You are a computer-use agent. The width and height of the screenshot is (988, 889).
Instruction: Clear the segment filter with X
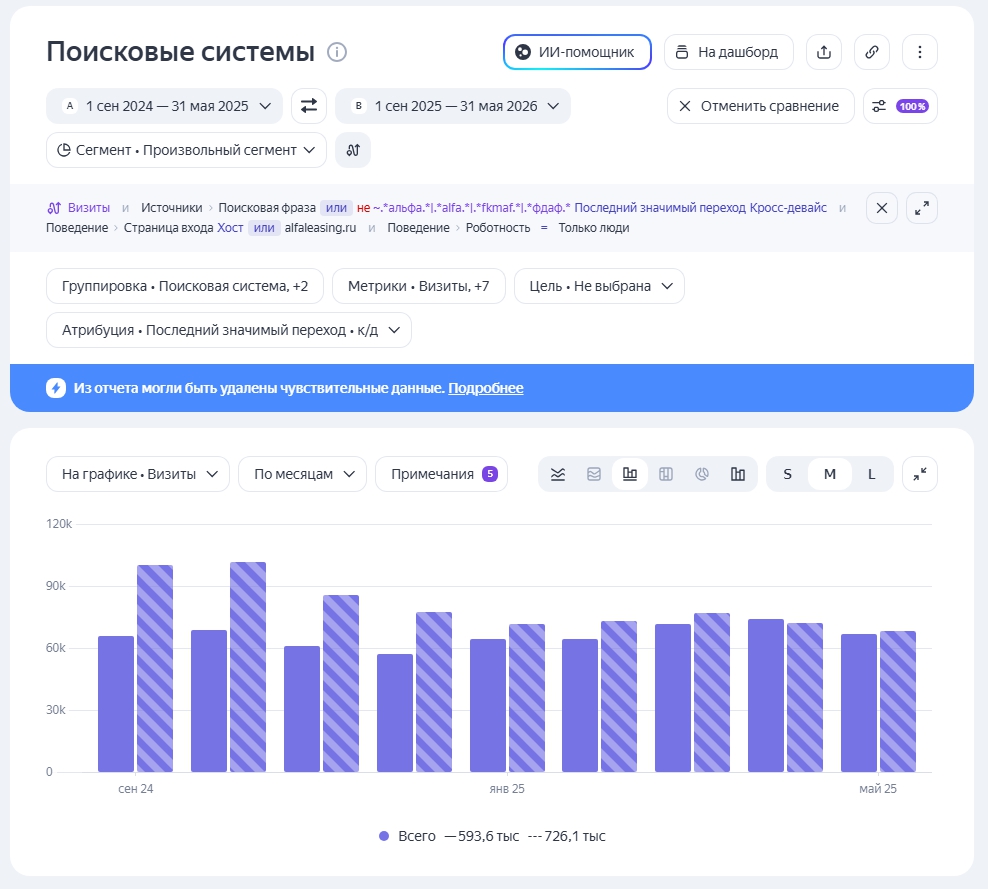(x=882, y=208)
